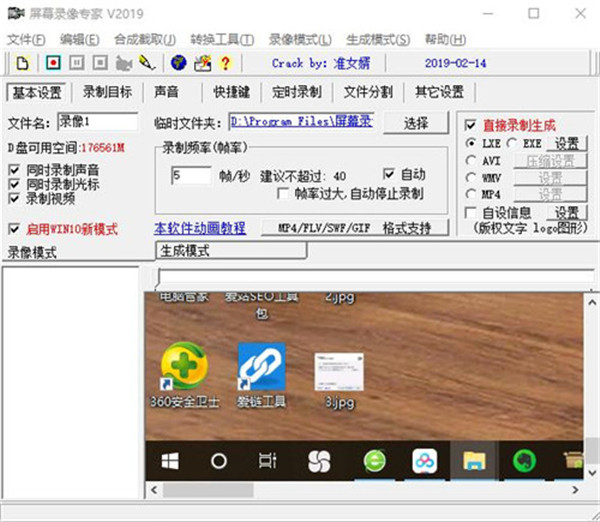
Task: Select the AVI output format radio button
Action: click(x=472, y=160)
